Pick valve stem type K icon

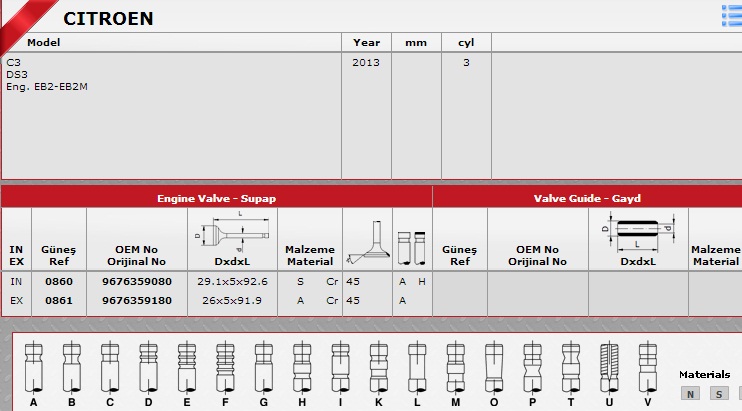(x=378, y=367)
